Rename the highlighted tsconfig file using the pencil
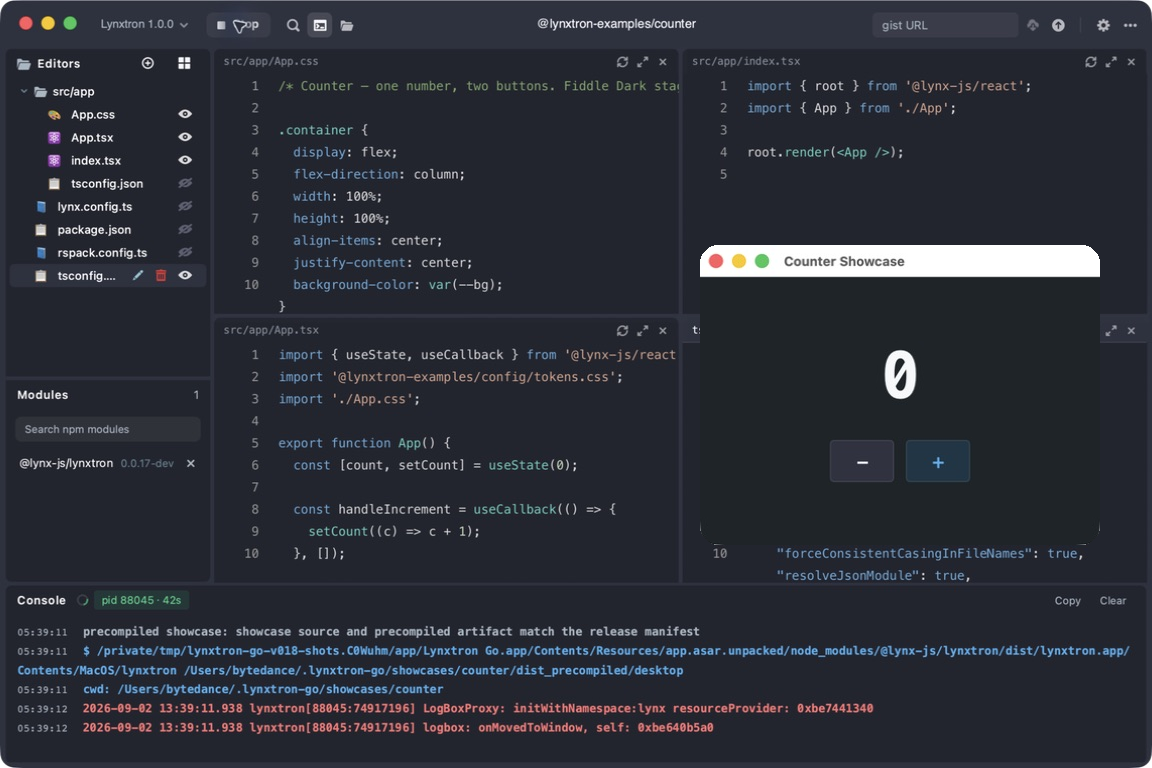The height and width of the screenshot is (768, 1152). click(x=137, y=276)
